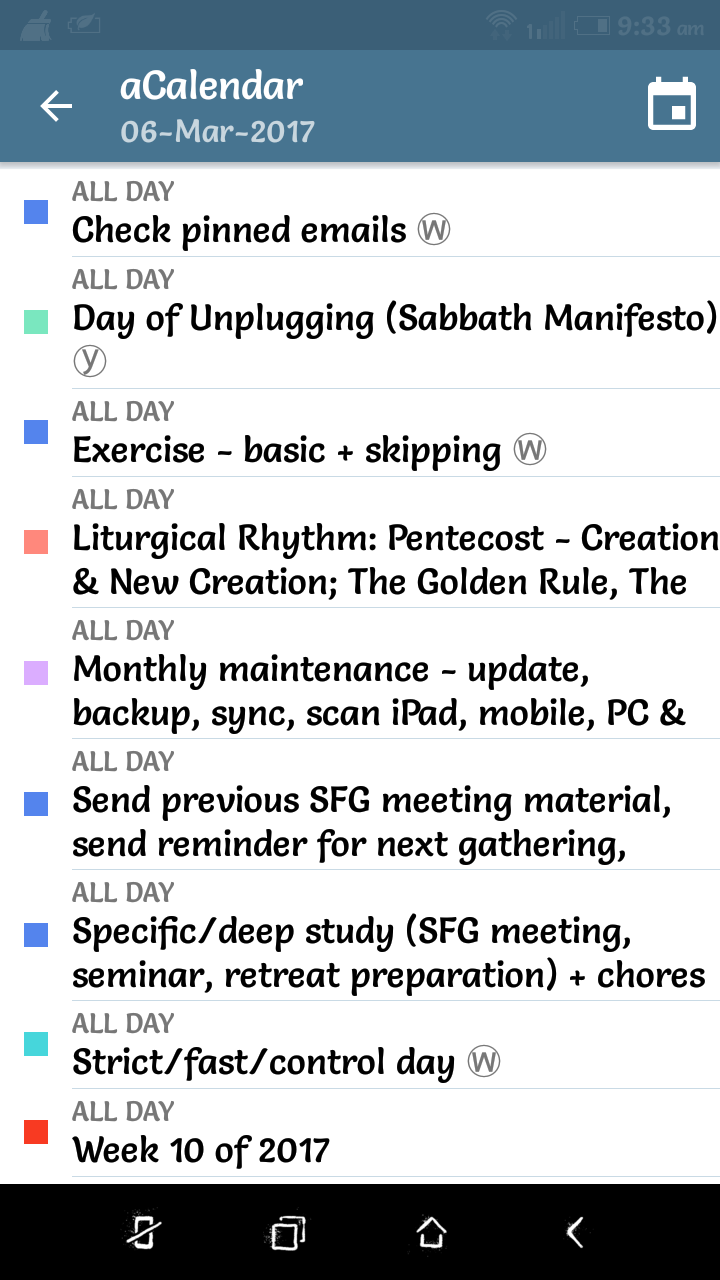This screenshot has width=720, height=1280.
Task: Tap red color swatch beside Week 10
Action: (36, 1131)
